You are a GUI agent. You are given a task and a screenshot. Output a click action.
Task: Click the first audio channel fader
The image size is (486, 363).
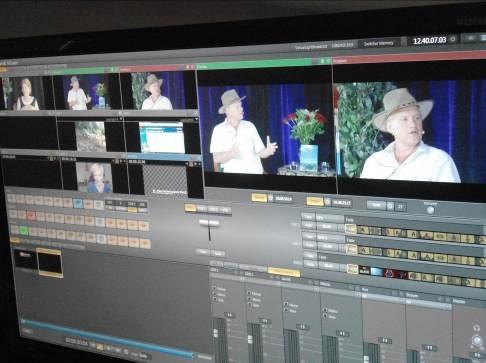point(216,333)
